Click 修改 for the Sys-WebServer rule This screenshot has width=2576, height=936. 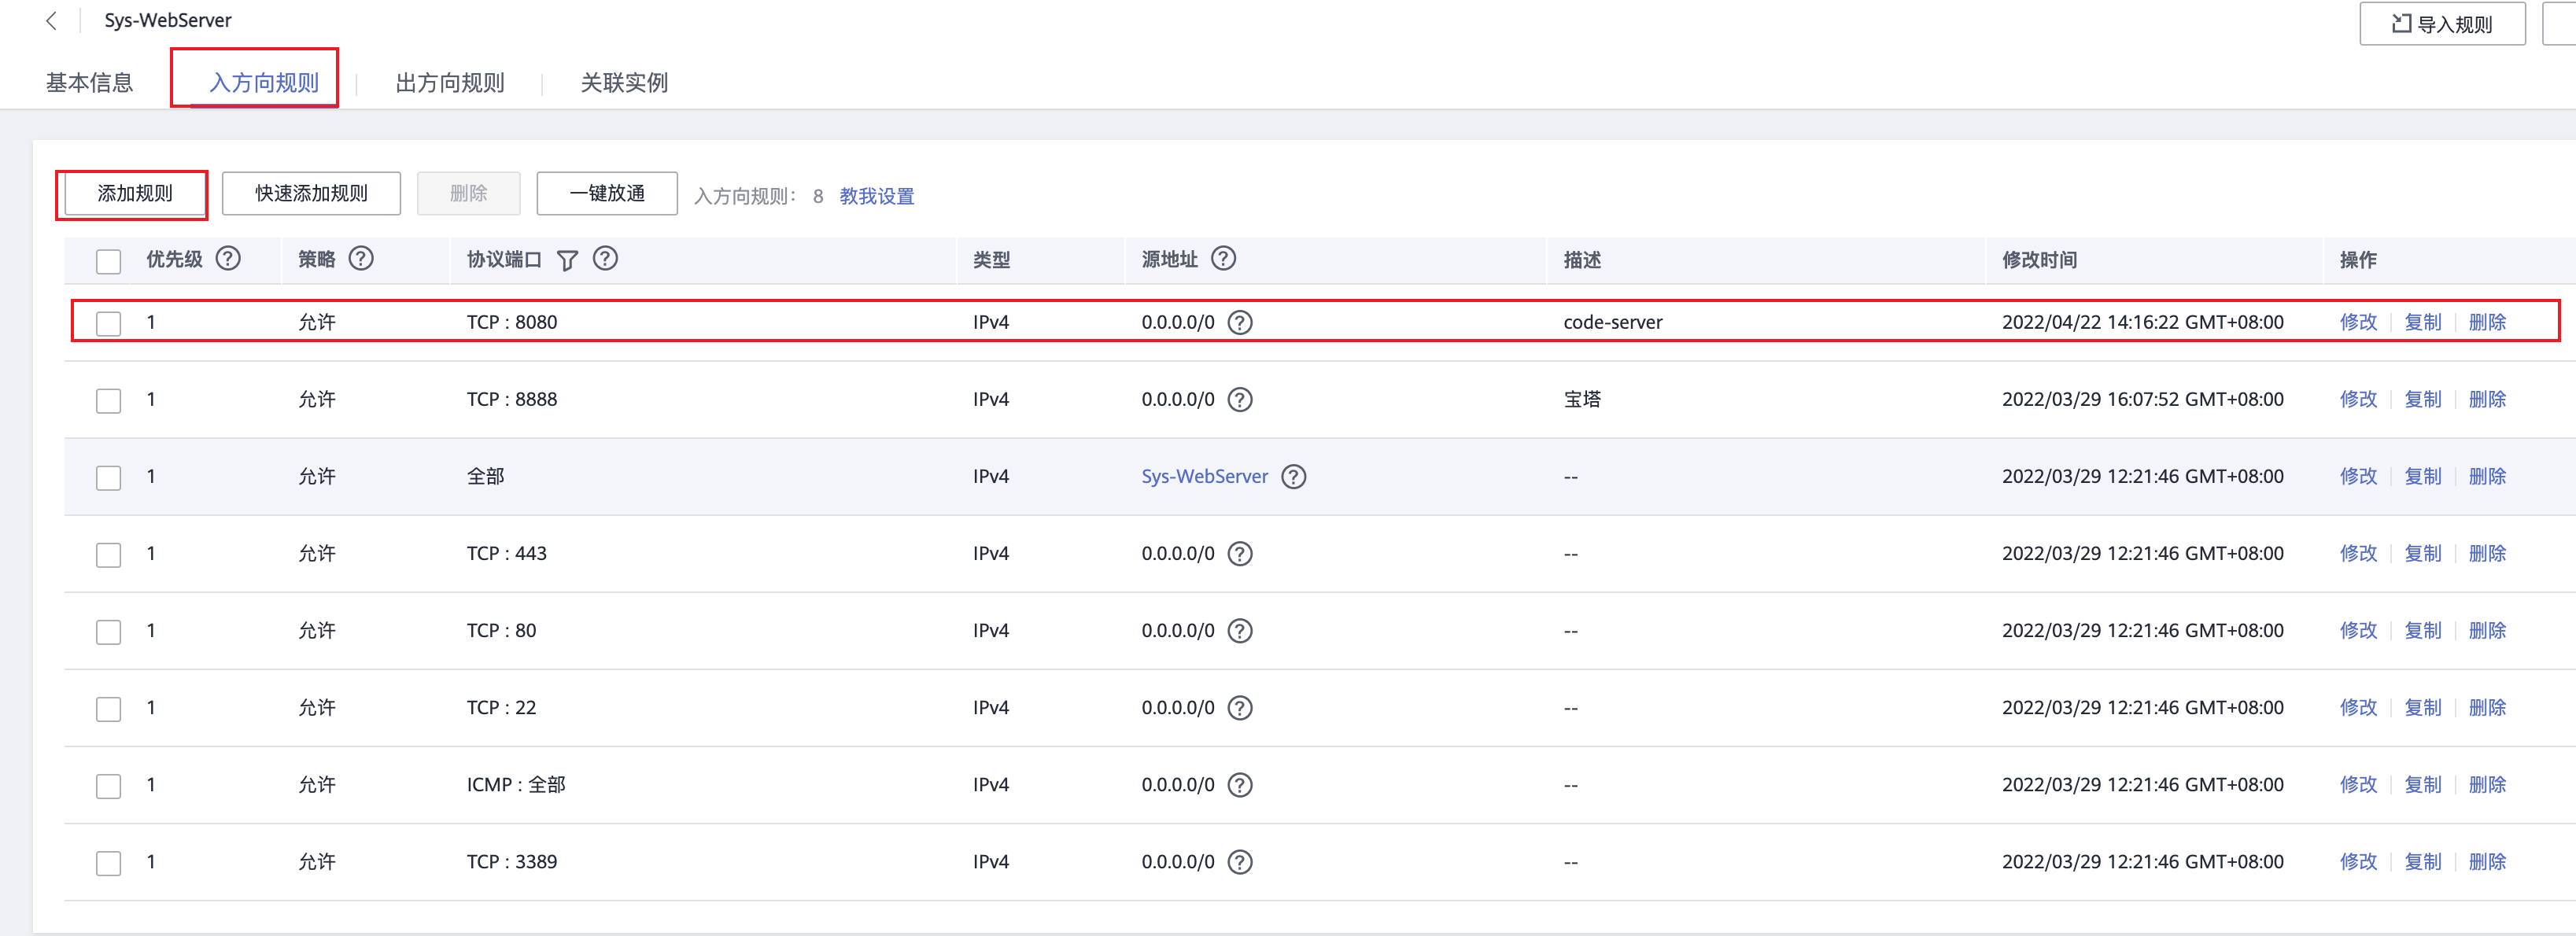point(2358,476)
